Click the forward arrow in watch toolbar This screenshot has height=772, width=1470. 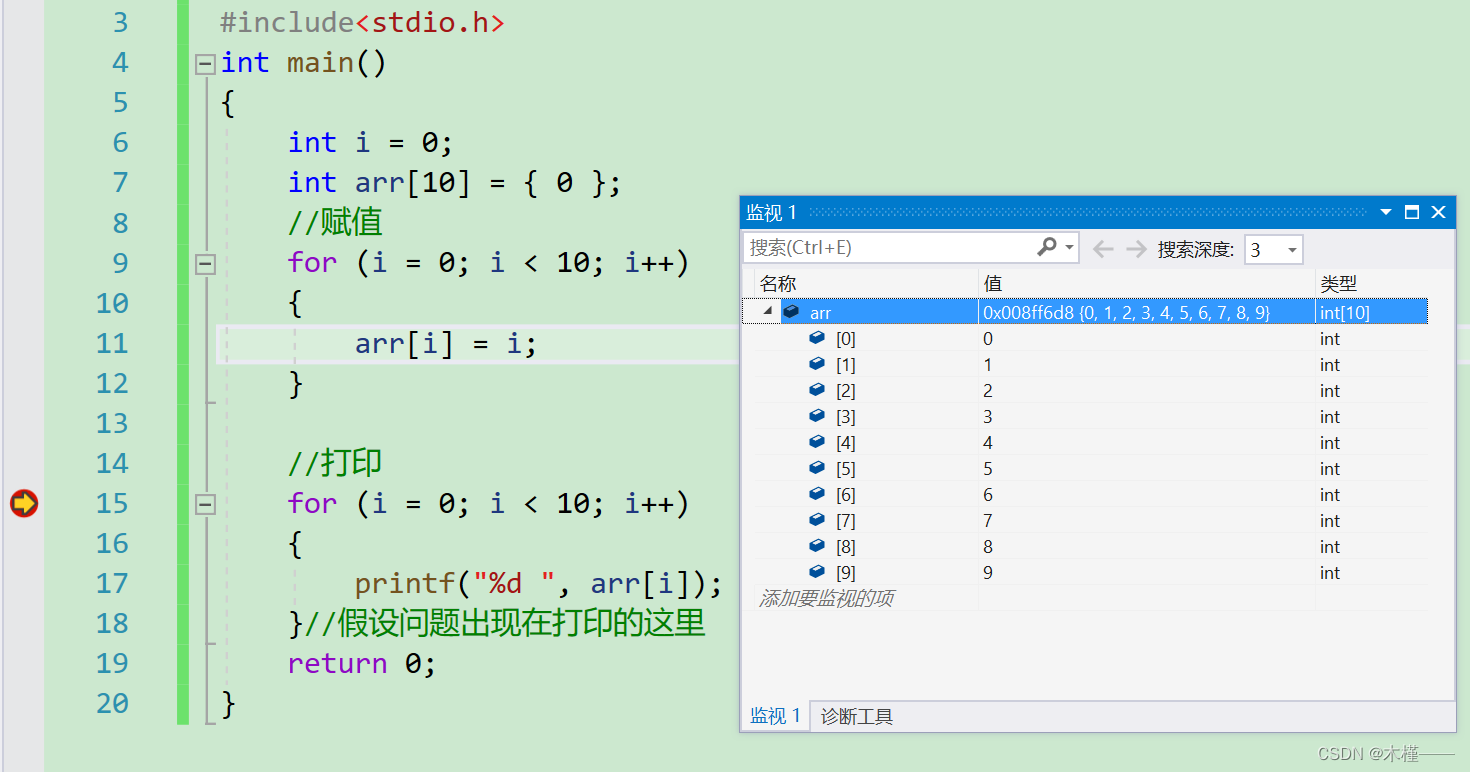(1136, 248)
